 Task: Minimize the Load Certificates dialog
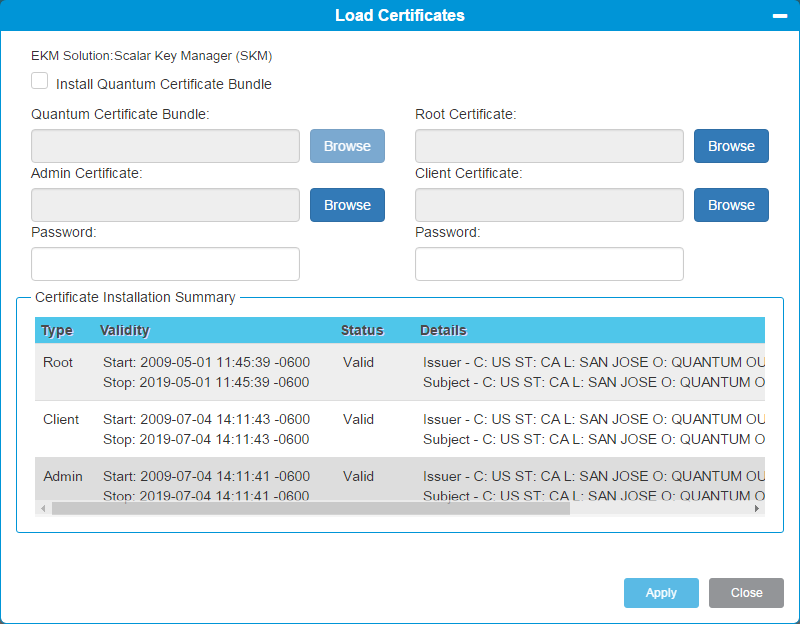[778, 16]
